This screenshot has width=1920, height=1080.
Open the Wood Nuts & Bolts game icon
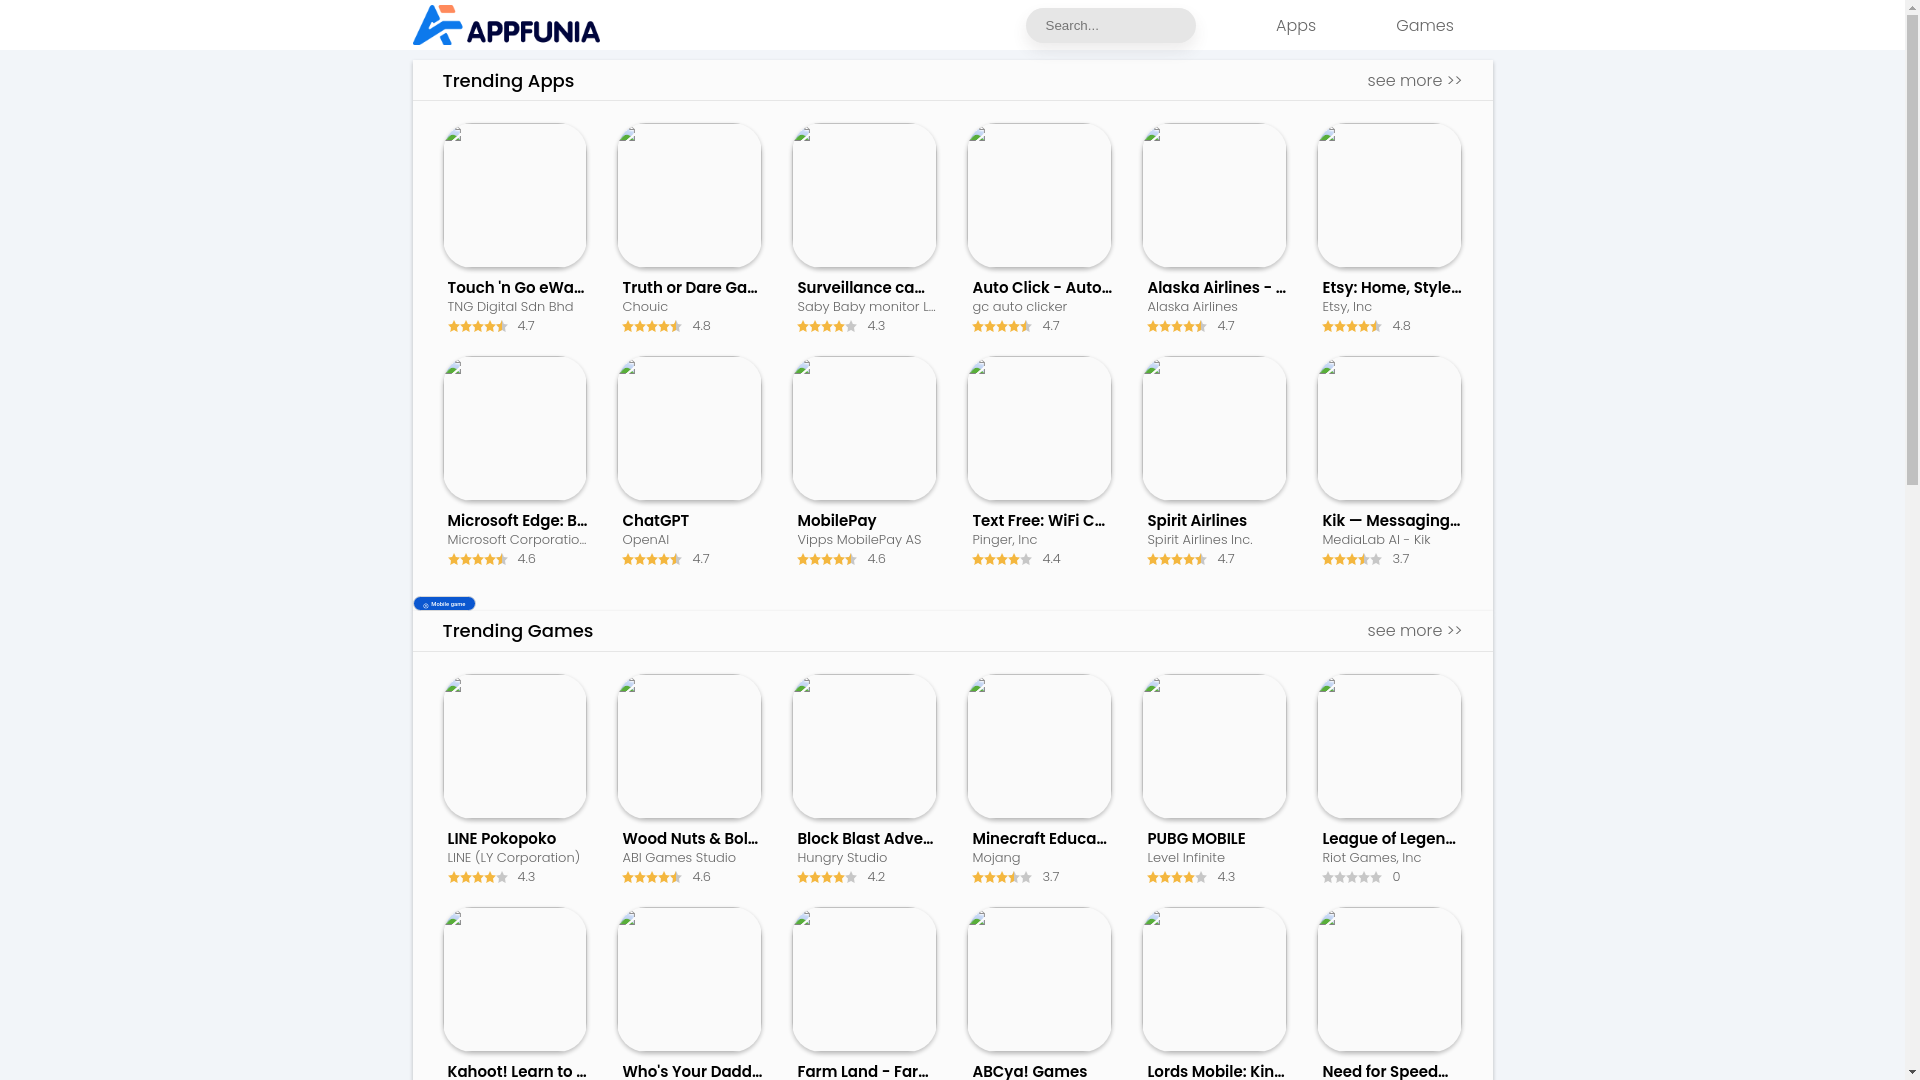[x=689, y=746]
